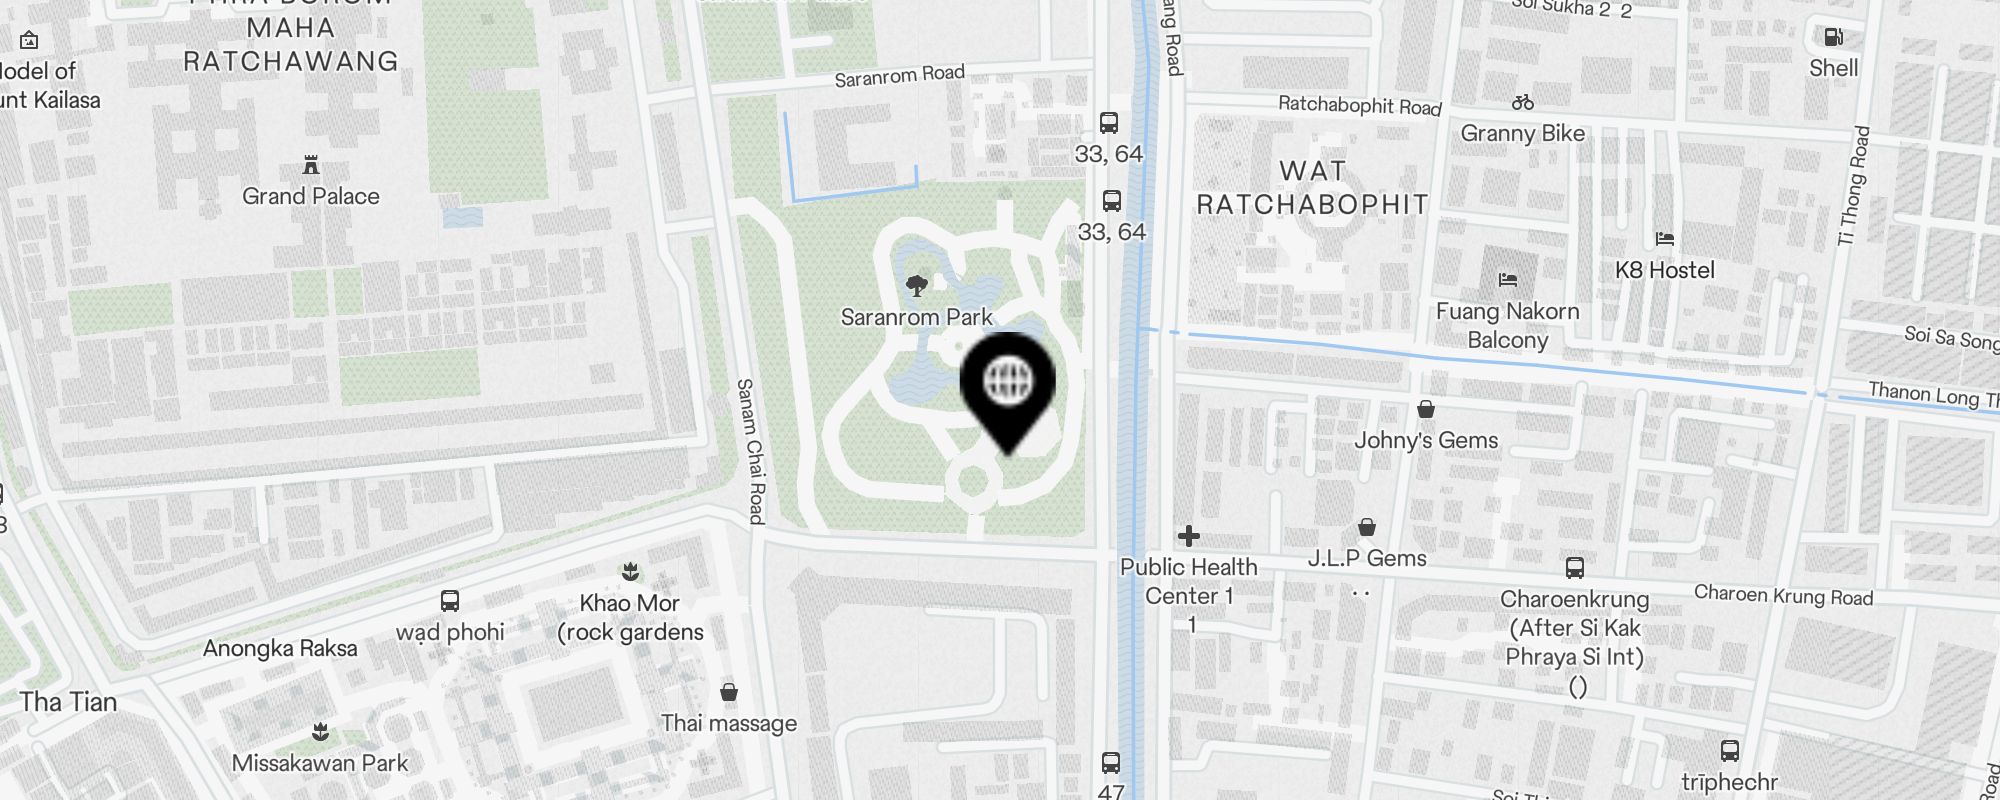Image resolution: width=2000 pixels, height=800 pixels.
Task: Click Johny's Gems shopping bag icon
Action: (1426, 409)
